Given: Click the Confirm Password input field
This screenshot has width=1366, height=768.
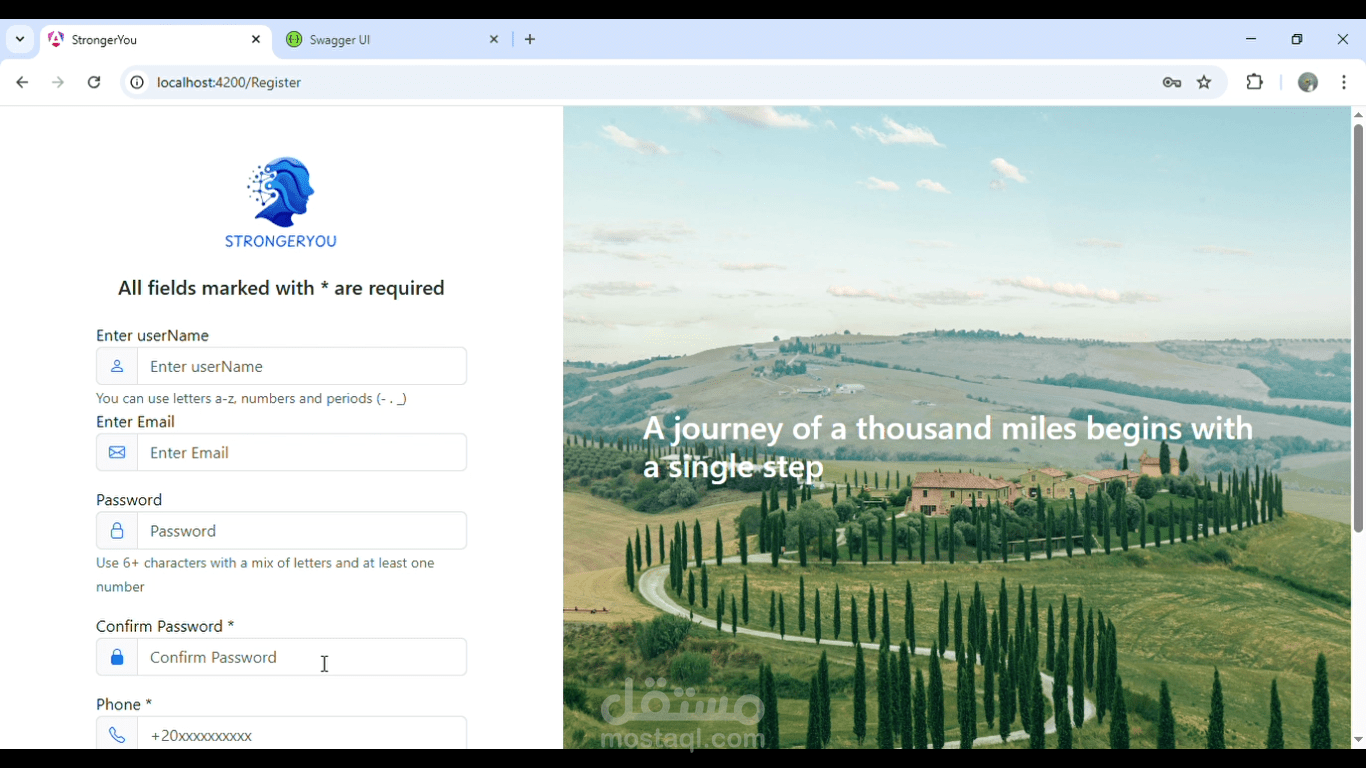Looking at the screenshot, I should (x=302, y=657).
